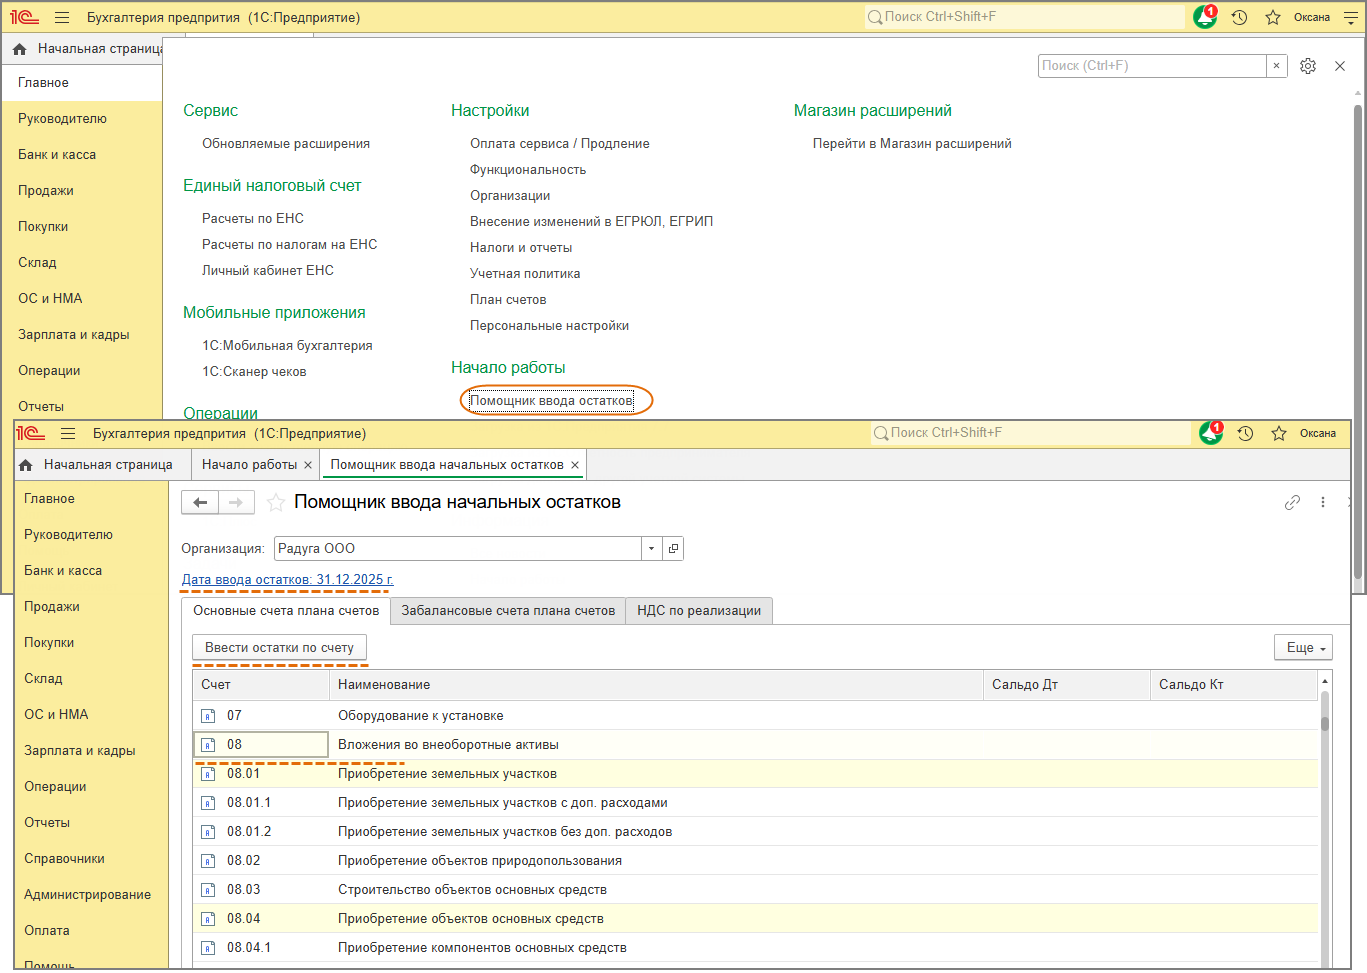Copy link to this form icon
Viewport: 1367px width, 973px height.
[x=1292, y=502]
